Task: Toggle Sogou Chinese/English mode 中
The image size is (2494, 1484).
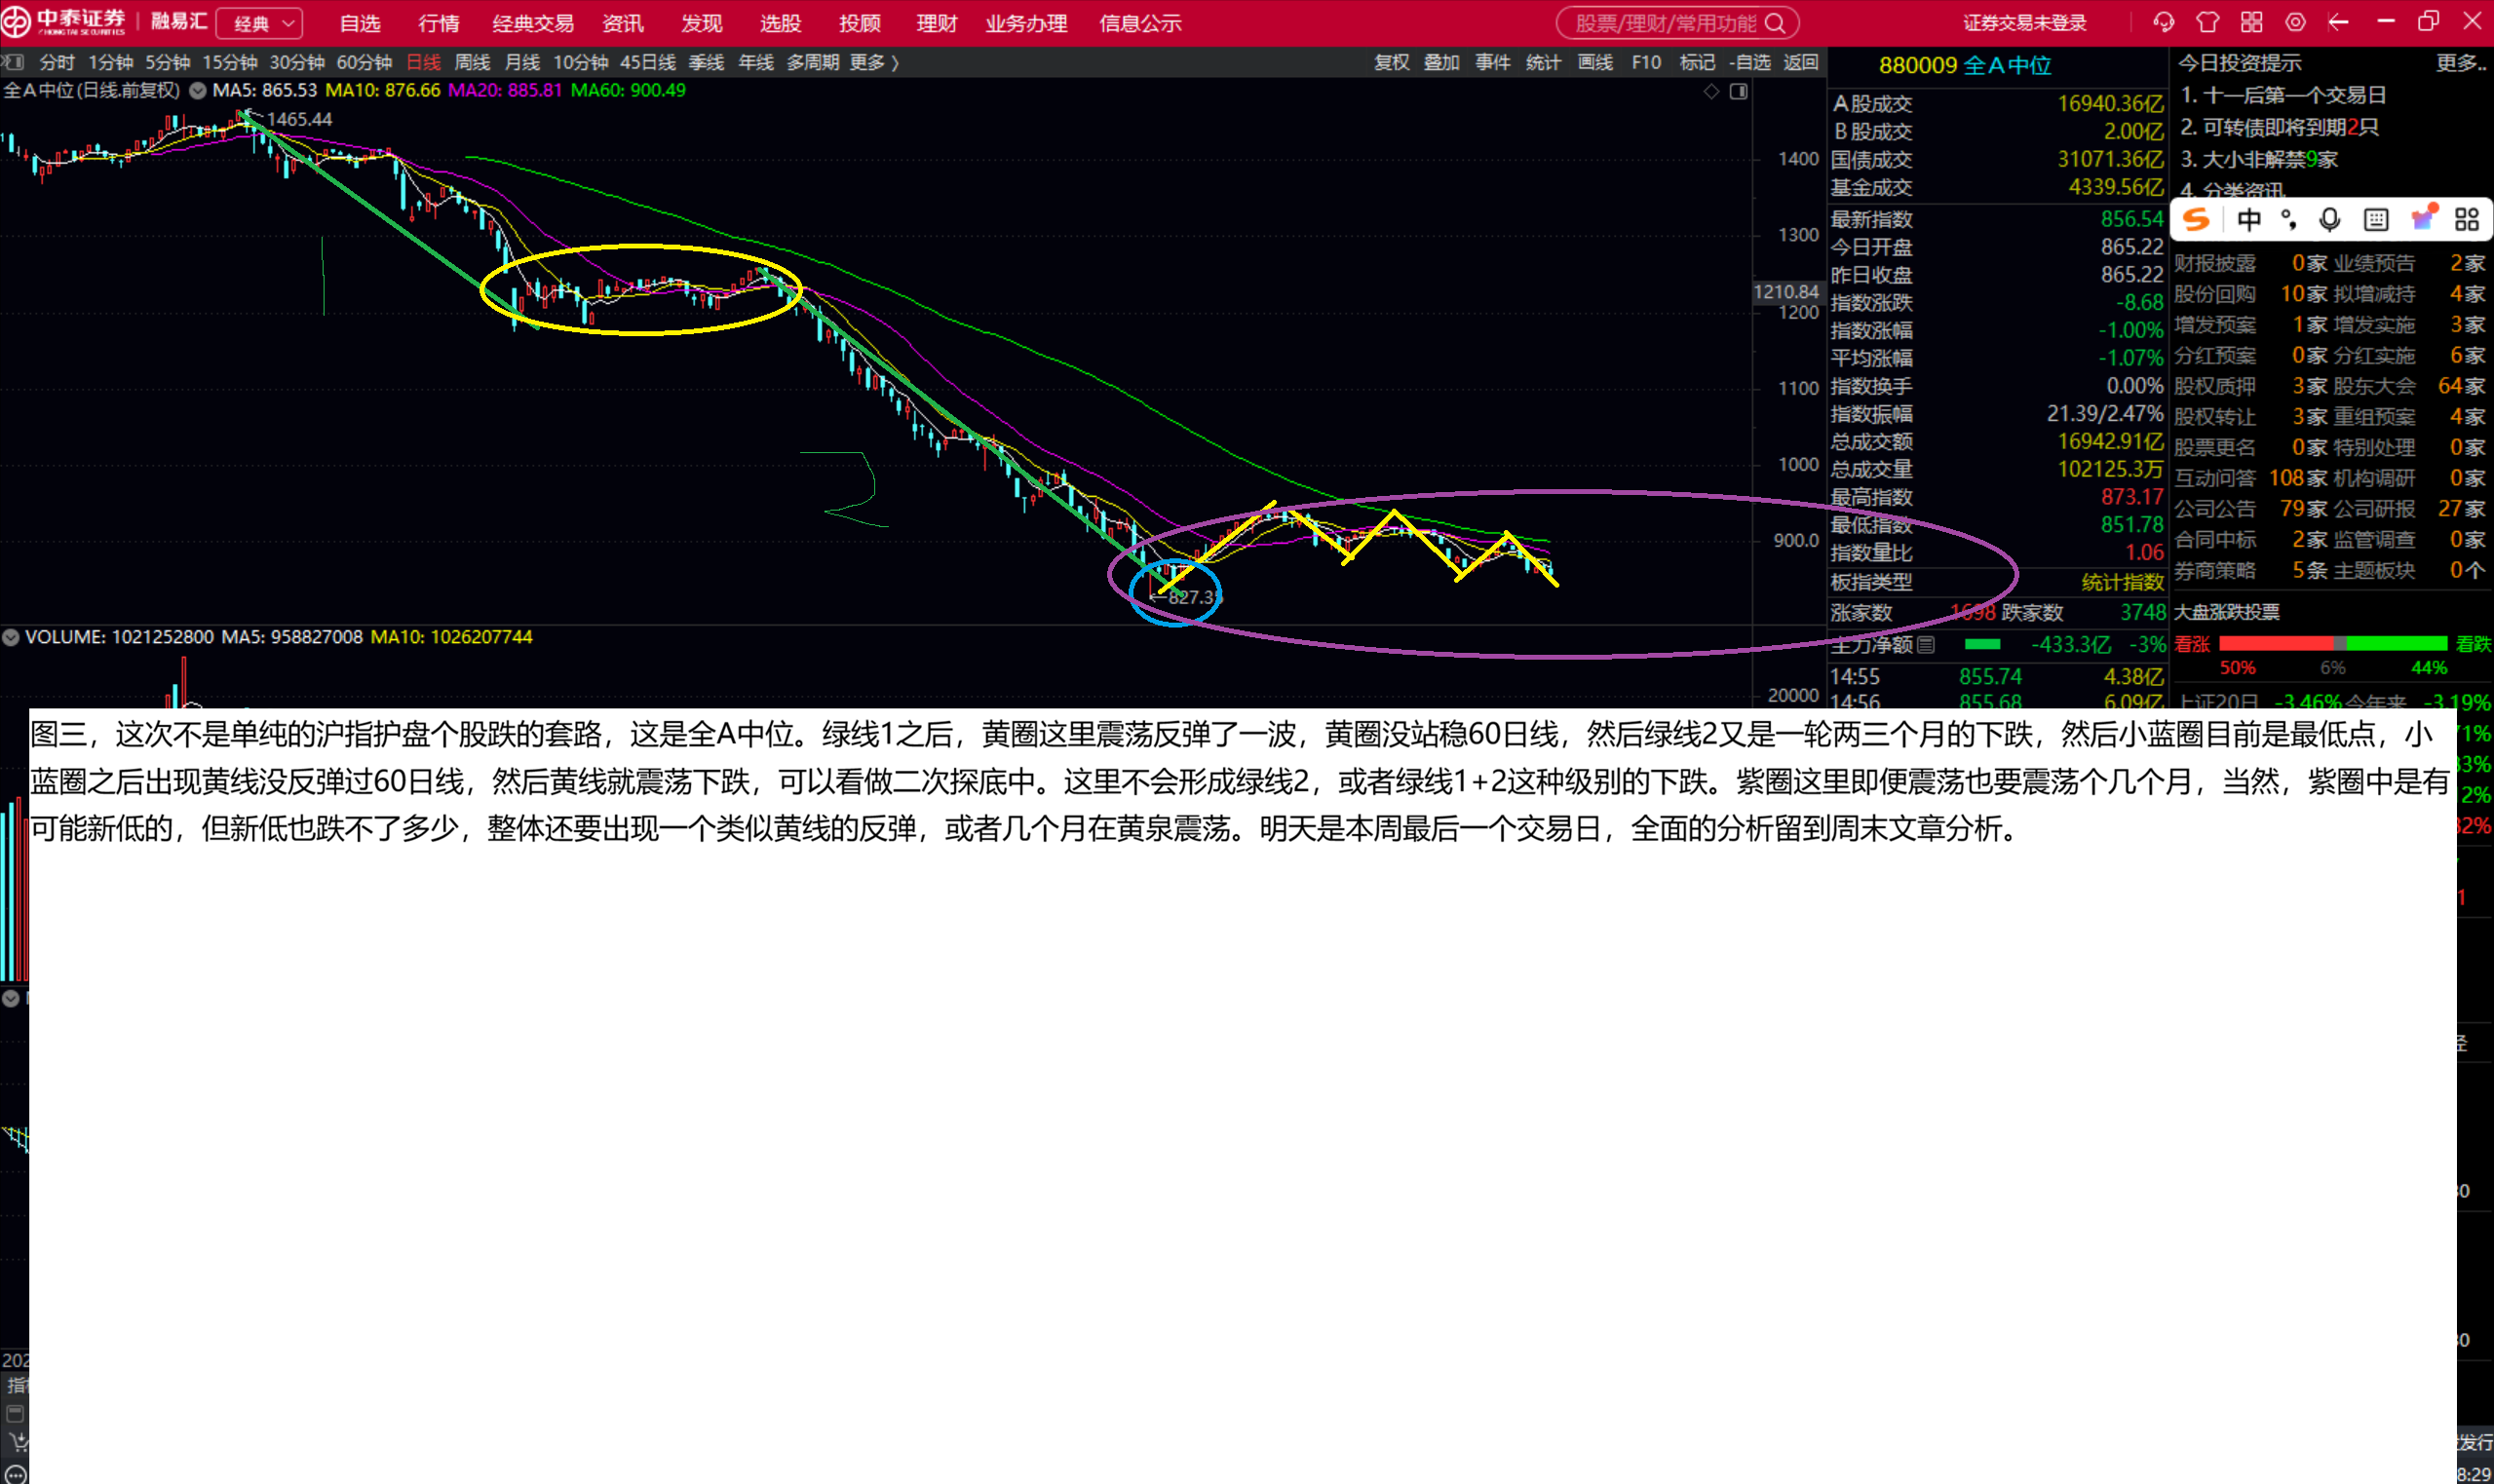Action: (x=2249, y=220)
